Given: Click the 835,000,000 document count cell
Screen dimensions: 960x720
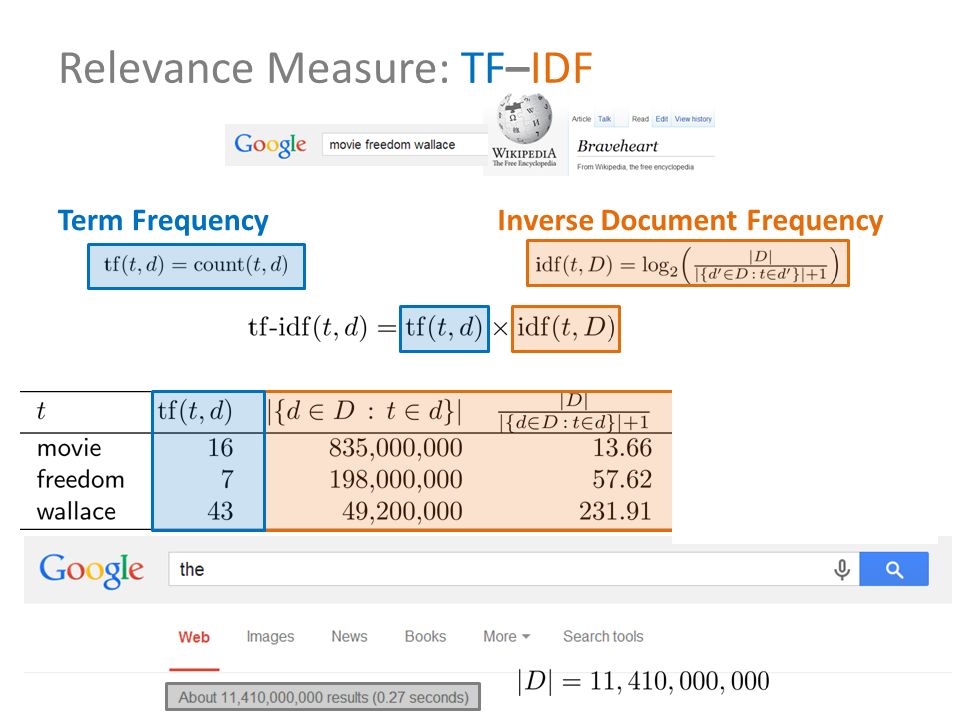Looking at the screenshot, I should coord(396,449).
